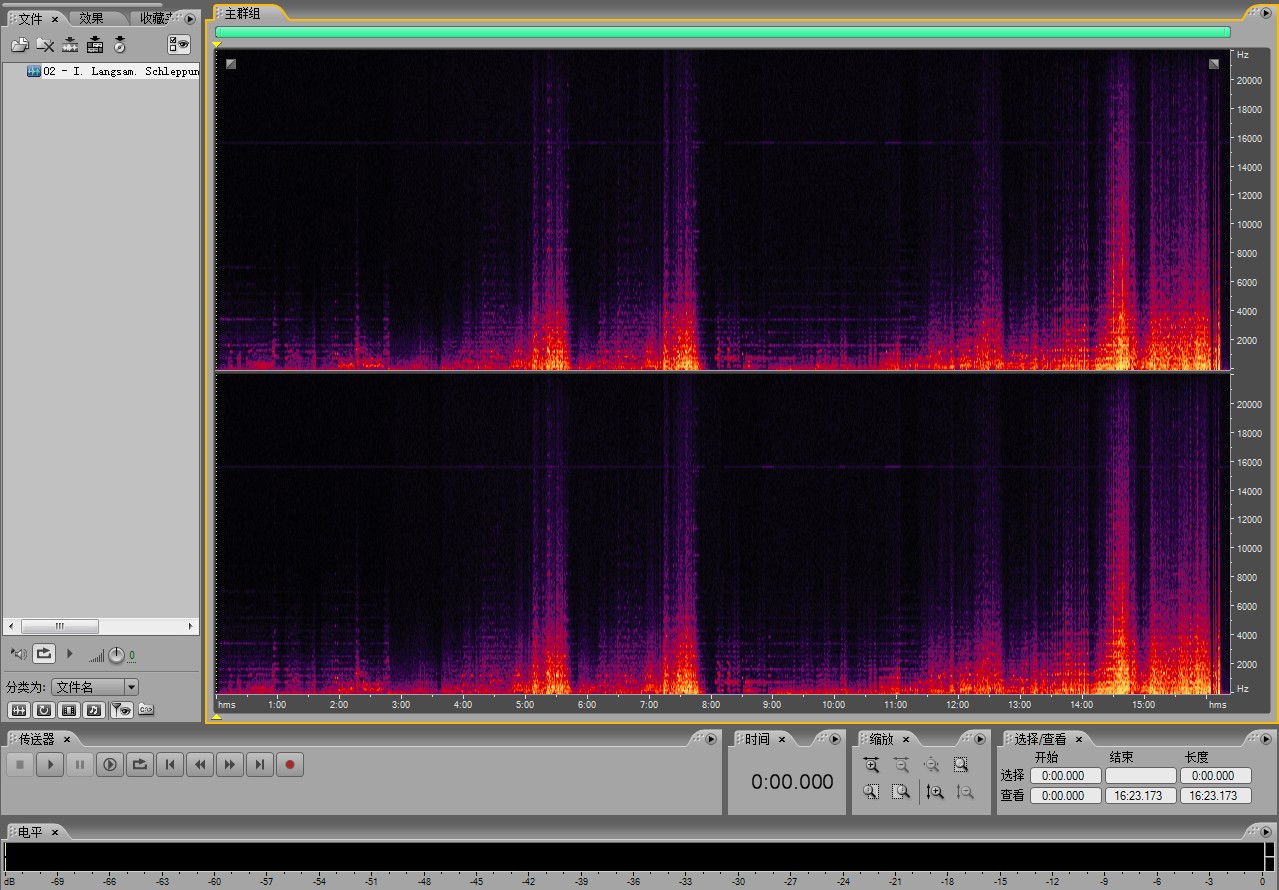The height and width of the screenshot is (890, 1279).
Task: Click the 选择 开始 input field
Action: point(1065,776)
